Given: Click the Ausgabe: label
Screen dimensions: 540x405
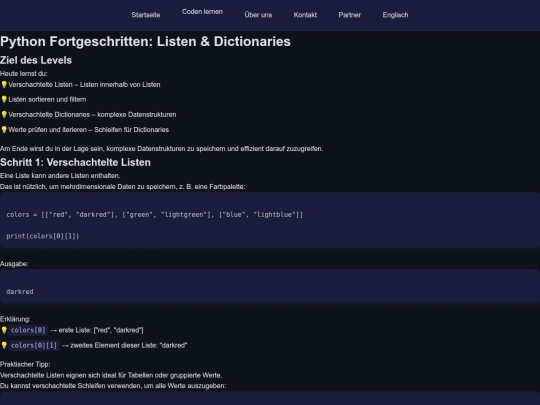Looking at the screenshot, I should pos(14,264).
